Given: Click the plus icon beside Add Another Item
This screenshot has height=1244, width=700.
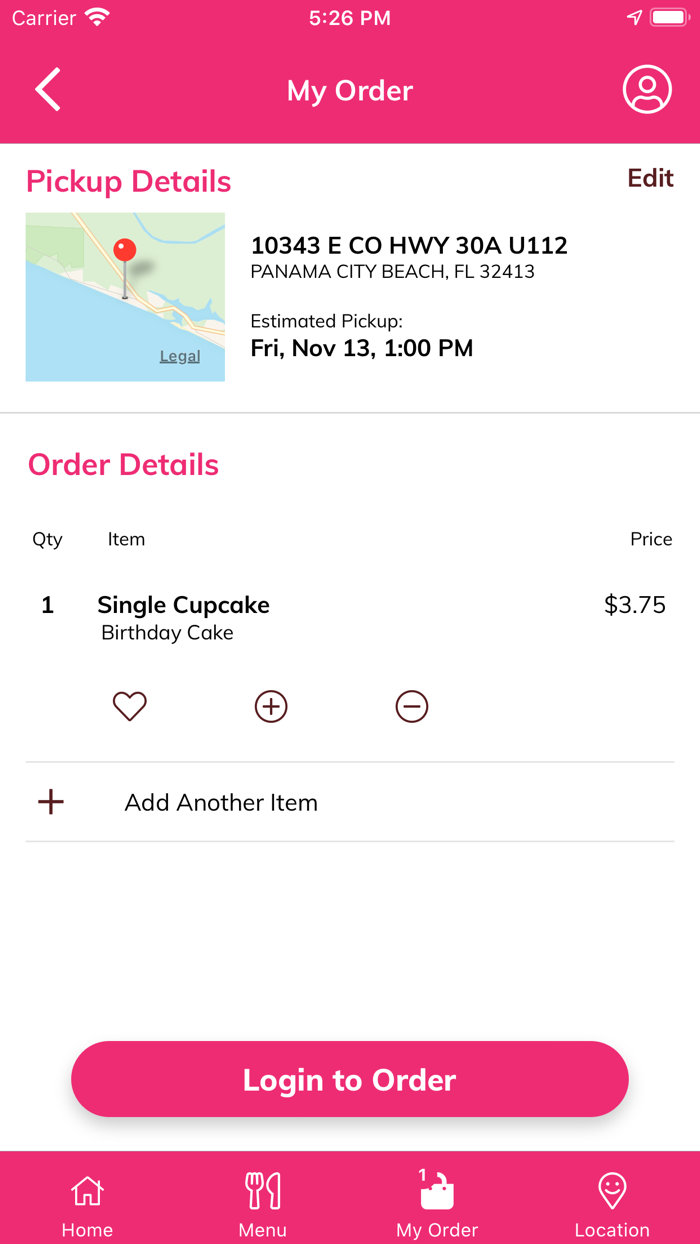Looking at the screenshot, I should [x=51, y=802].
